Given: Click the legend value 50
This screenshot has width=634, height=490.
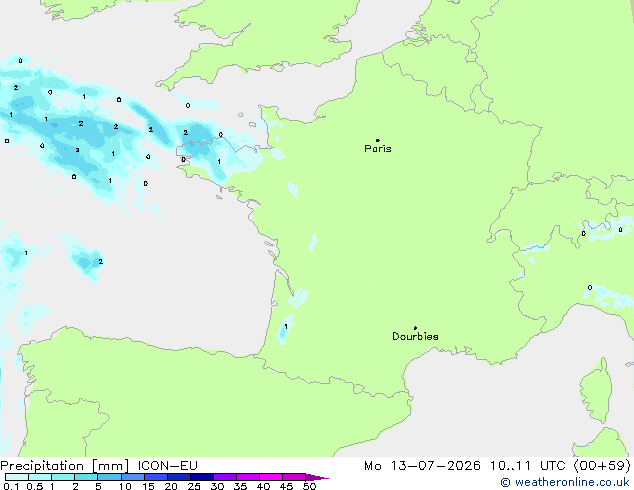Looking at the screenshot, I should pos(309,486).
